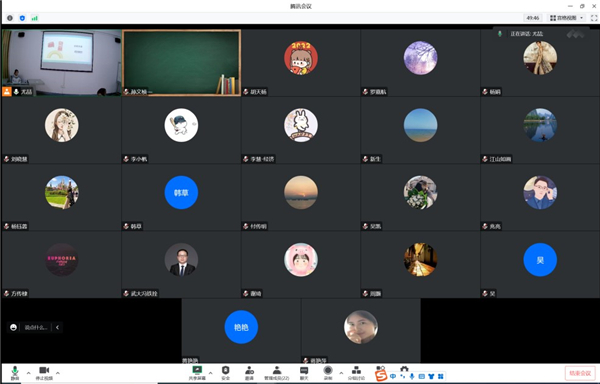Expand audio options arrow beside the microphone
This screenshot has height=384, width=600.
(28, 373)
